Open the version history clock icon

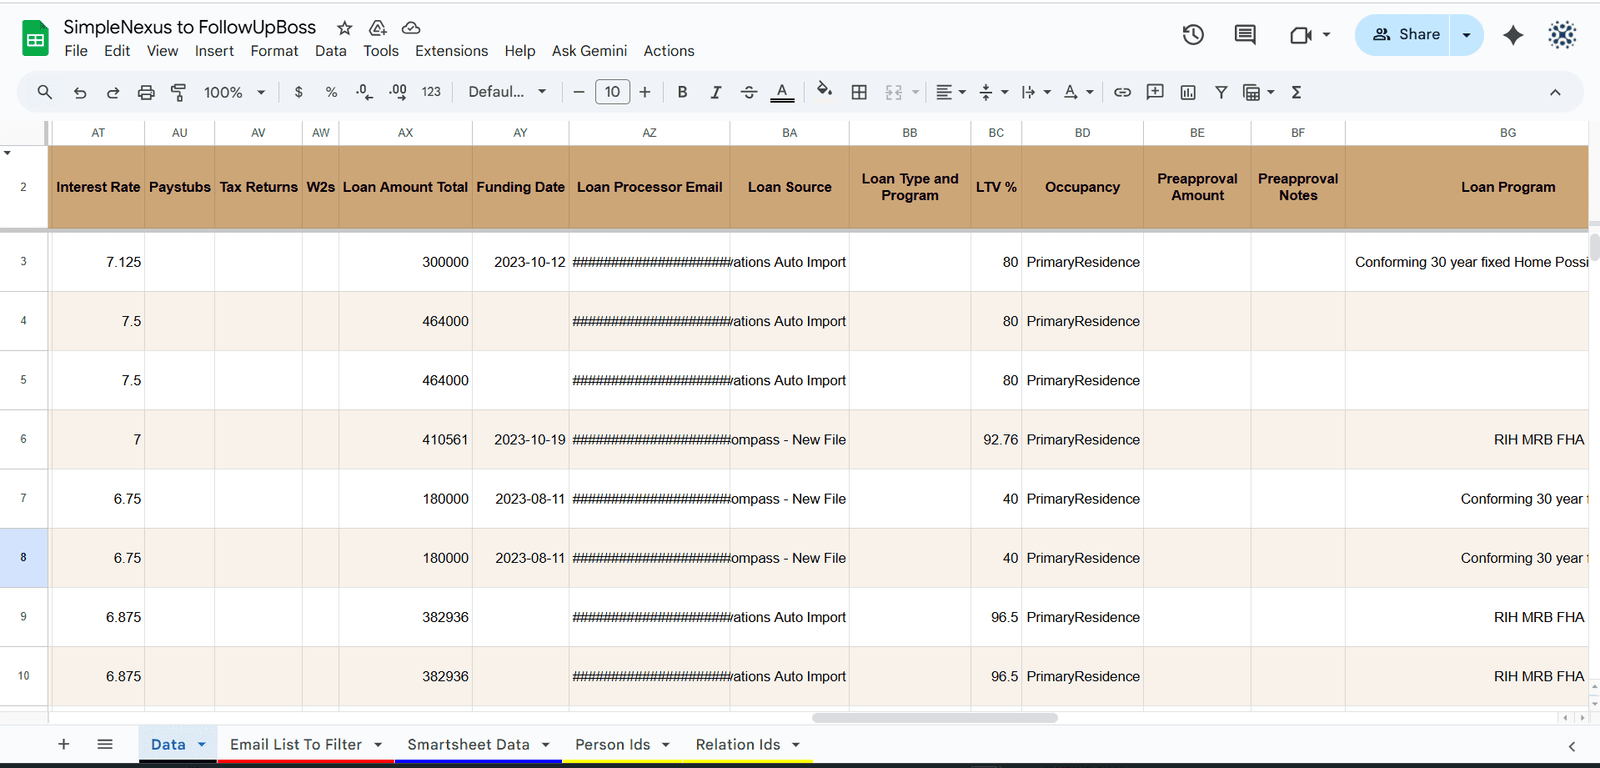[1193, 35]
